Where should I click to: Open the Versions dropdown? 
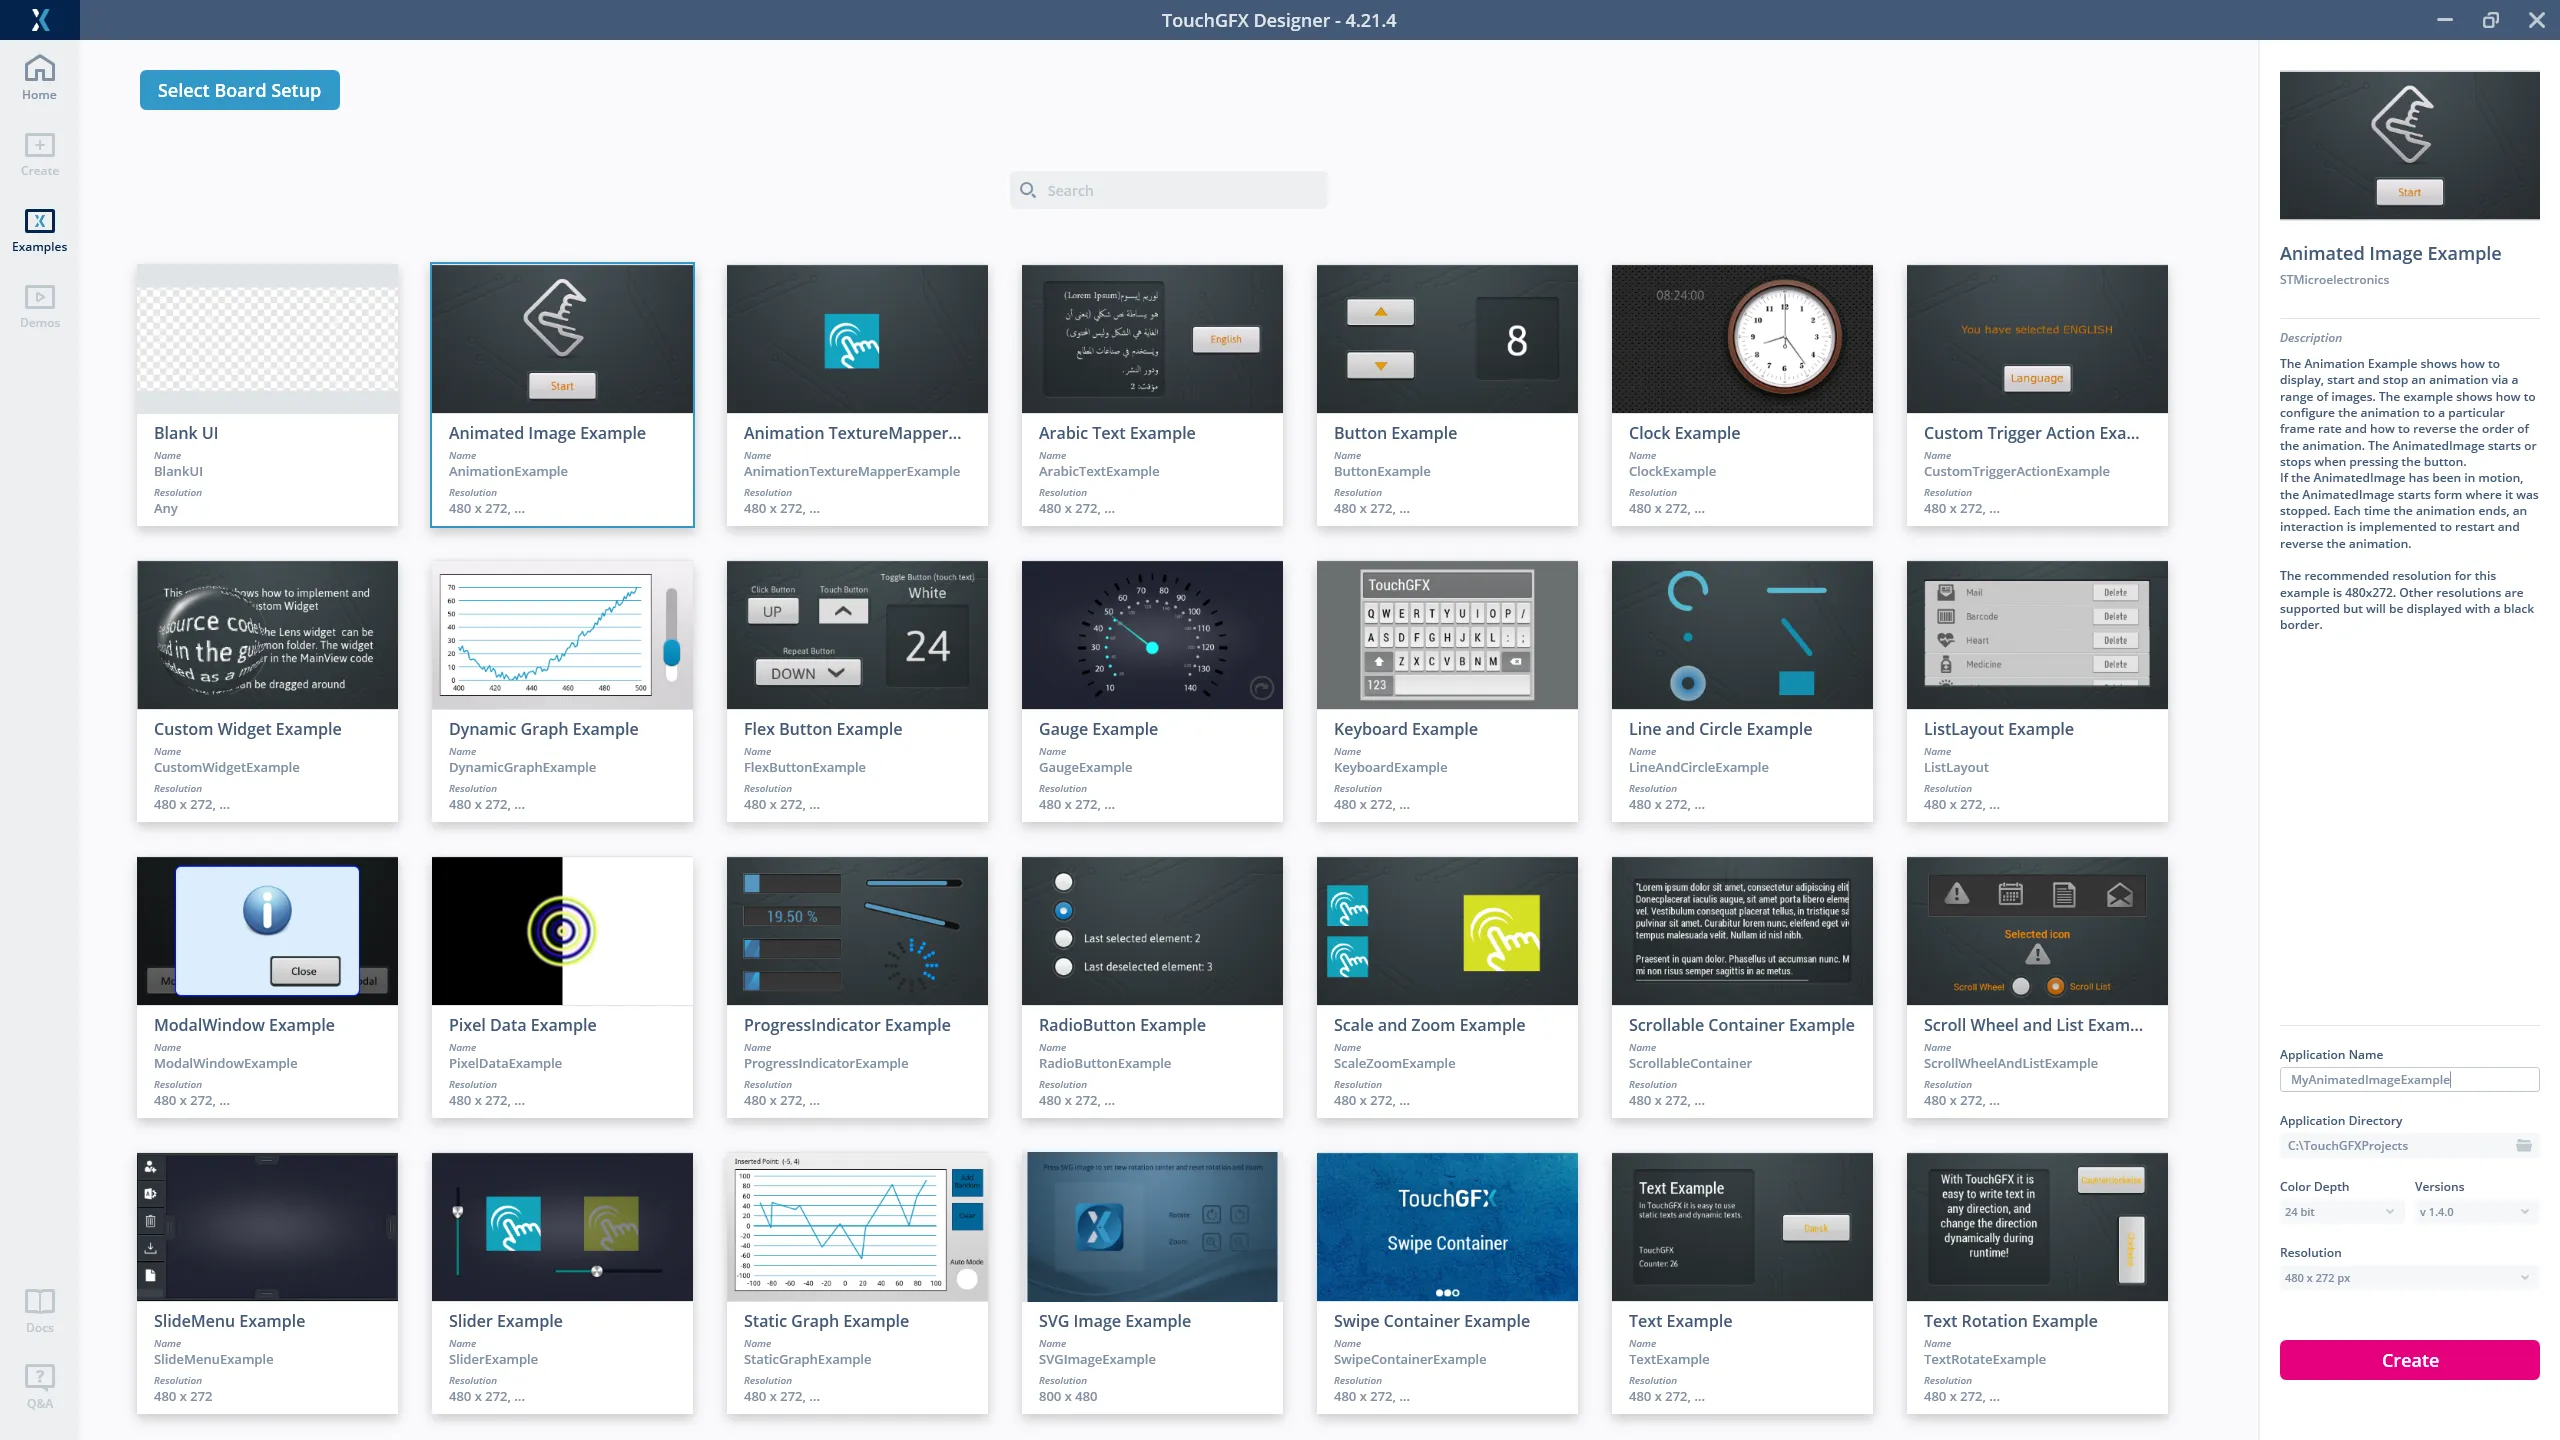pyautogui.click(x=2474, y=1212)
